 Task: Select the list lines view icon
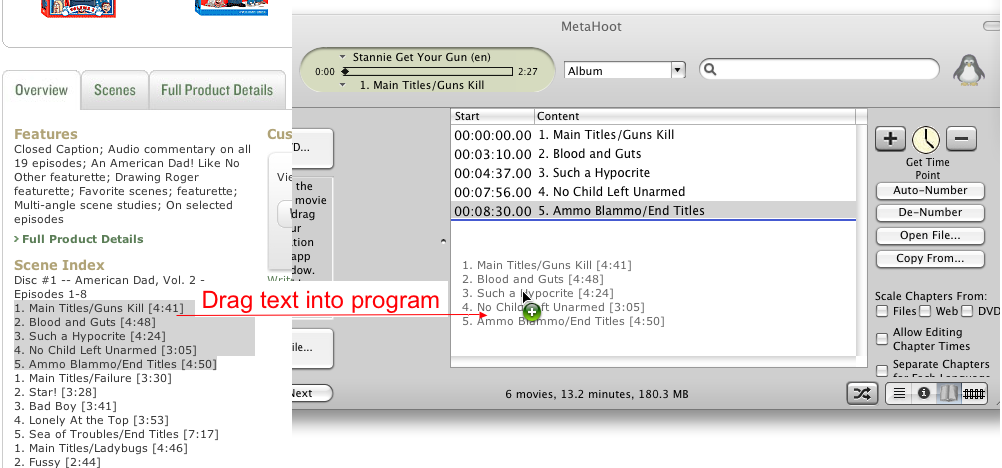pos(898,394)
